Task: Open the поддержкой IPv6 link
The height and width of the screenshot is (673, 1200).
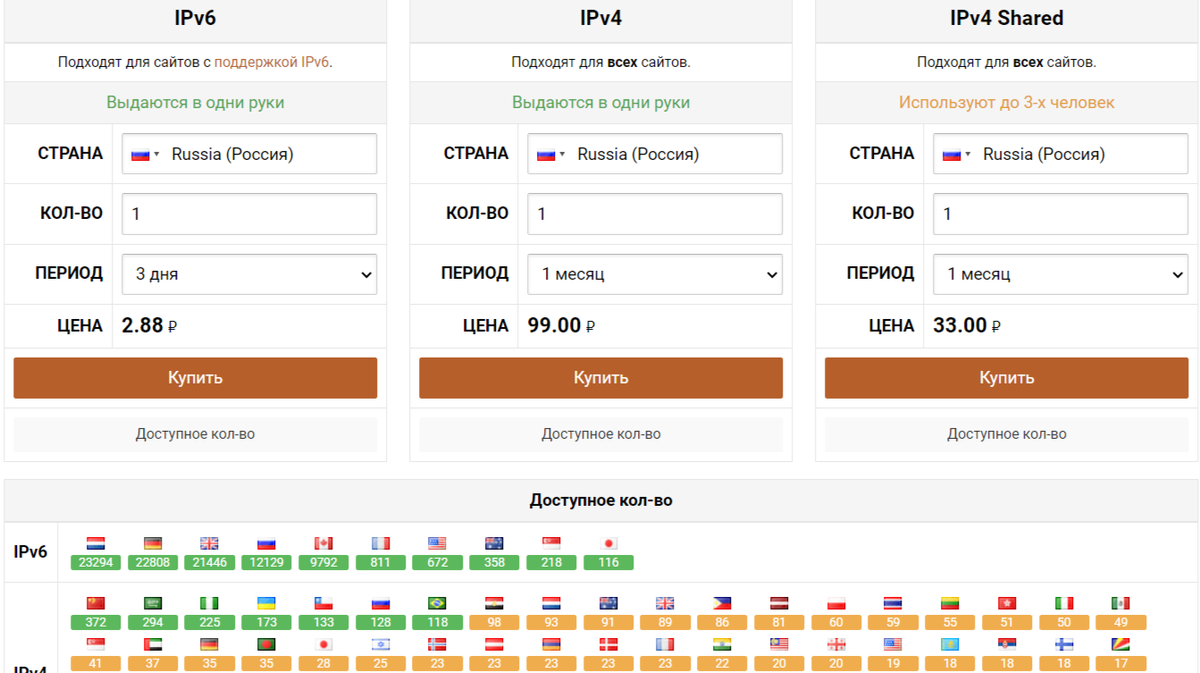Action: [x=271, y=62]
